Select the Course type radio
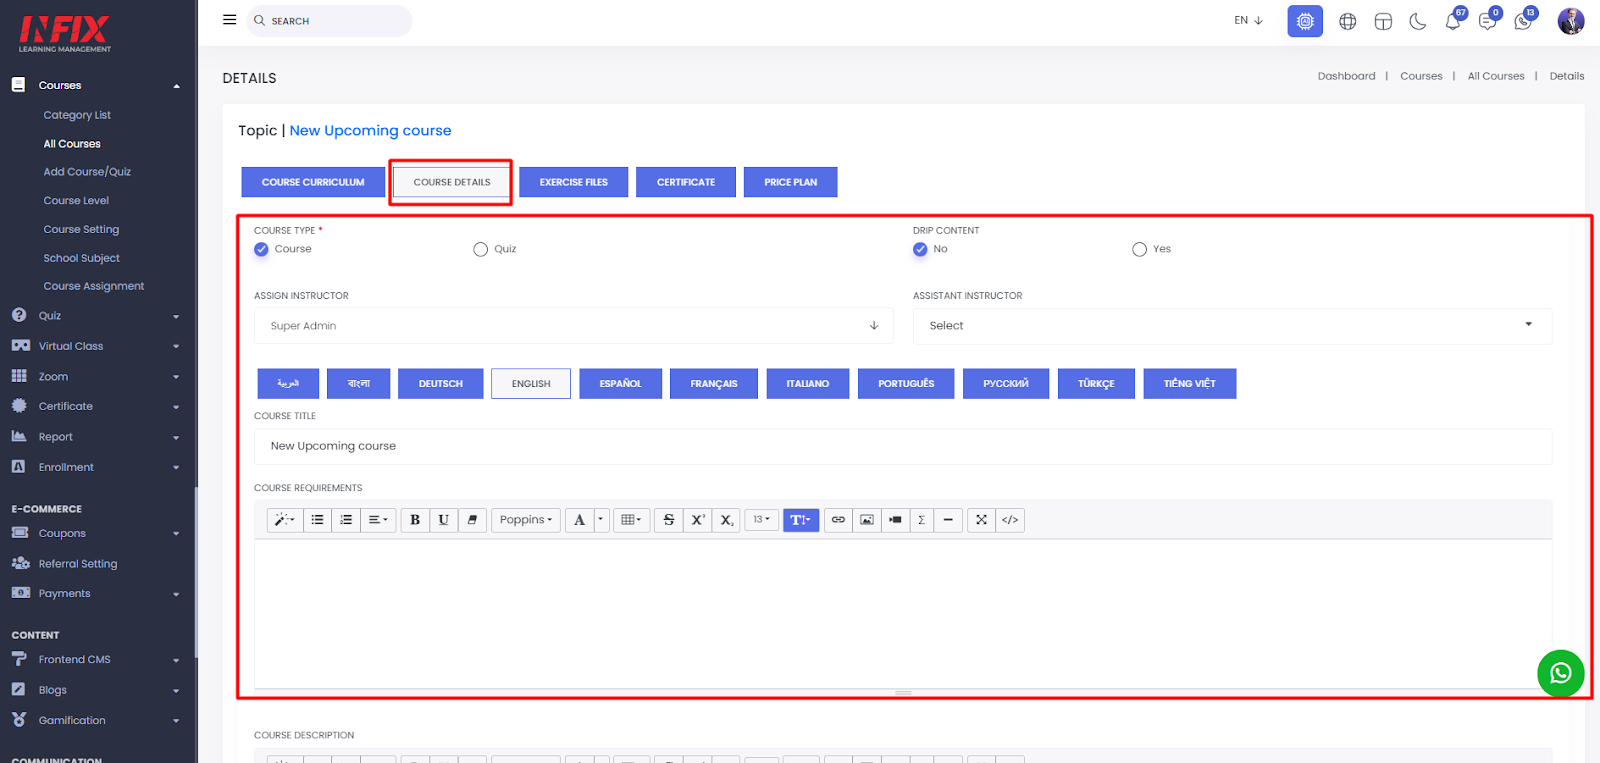 (x=261, y=249)
